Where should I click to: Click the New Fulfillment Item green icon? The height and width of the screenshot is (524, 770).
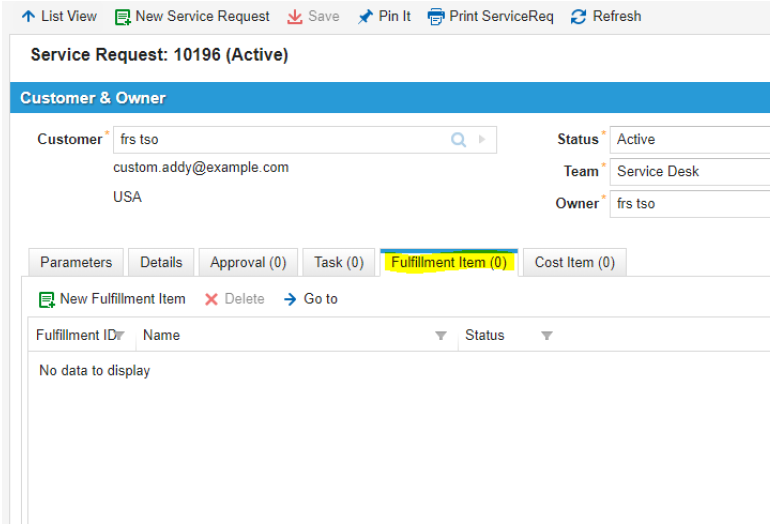[47, 299]
